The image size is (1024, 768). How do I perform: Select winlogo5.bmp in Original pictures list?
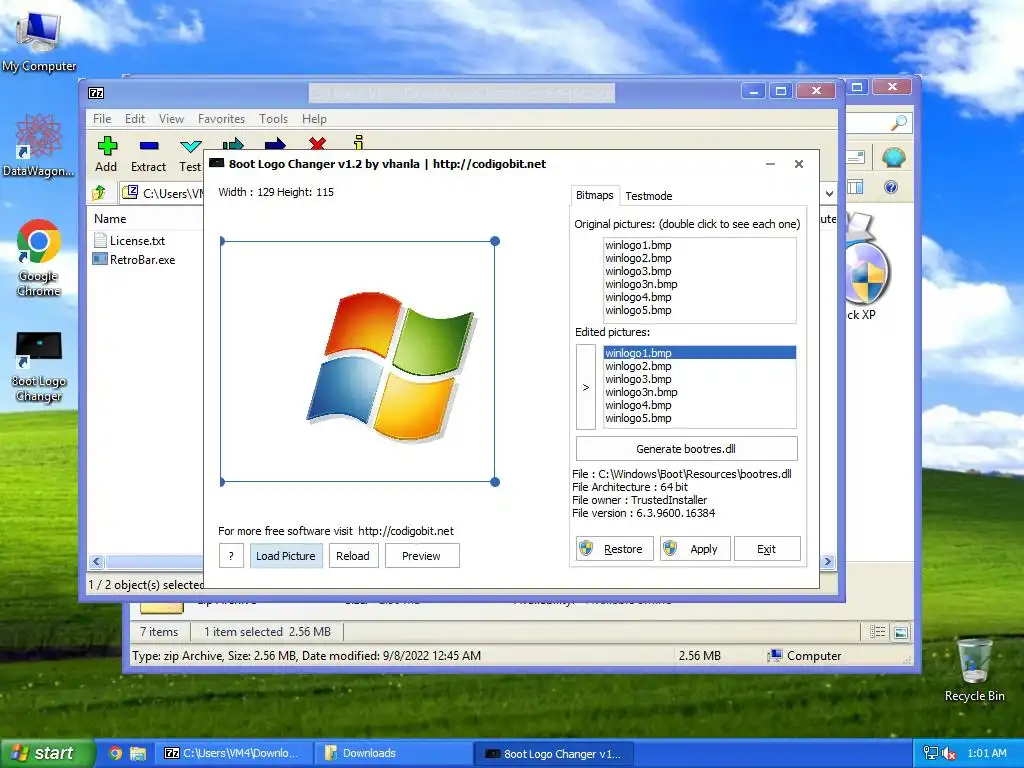(x=638, y=310)
